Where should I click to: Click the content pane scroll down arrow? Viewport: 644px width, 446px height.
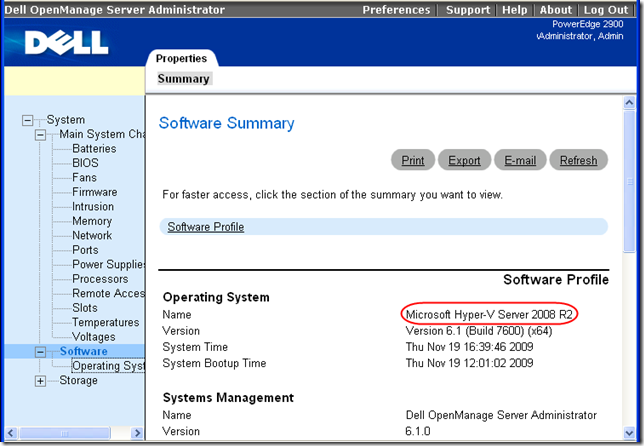coord(629,433)
